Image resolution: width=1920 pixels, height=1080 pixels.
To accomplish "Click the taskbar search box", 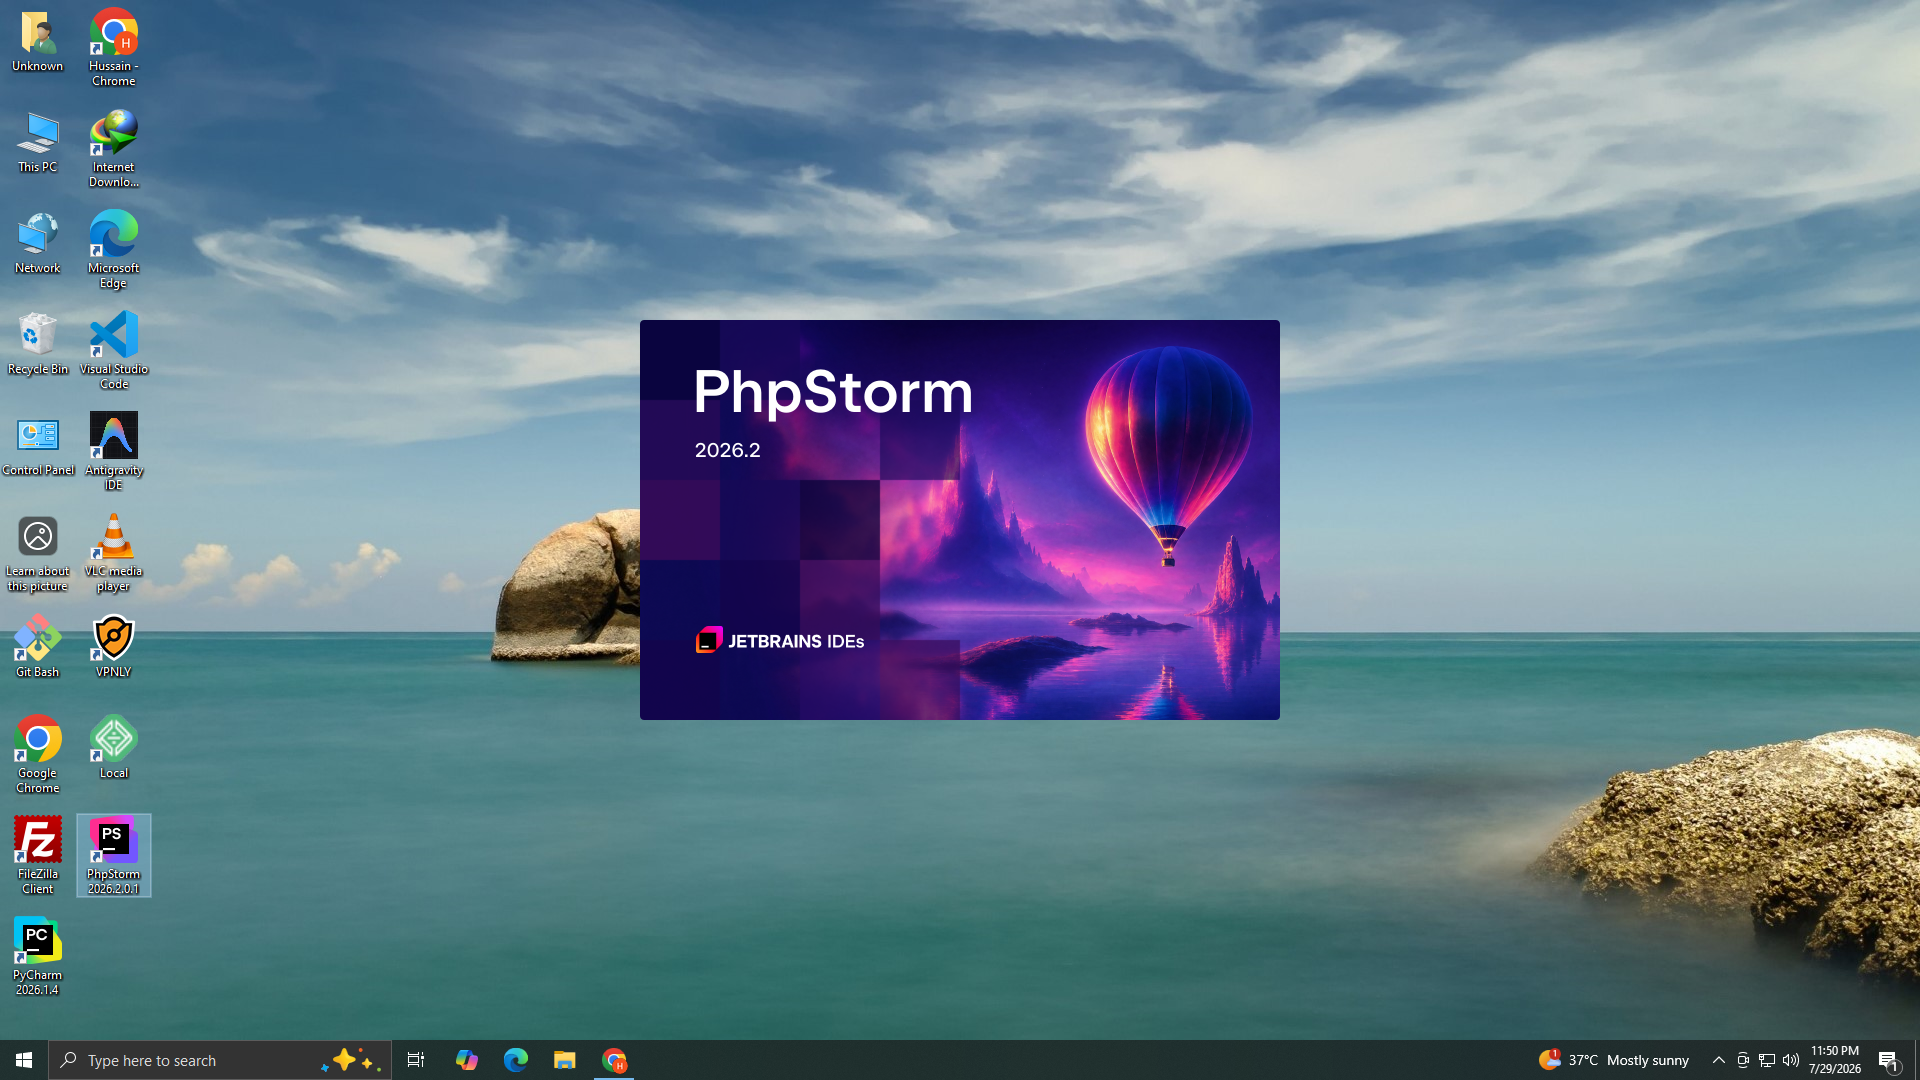I will point(220,1060).
